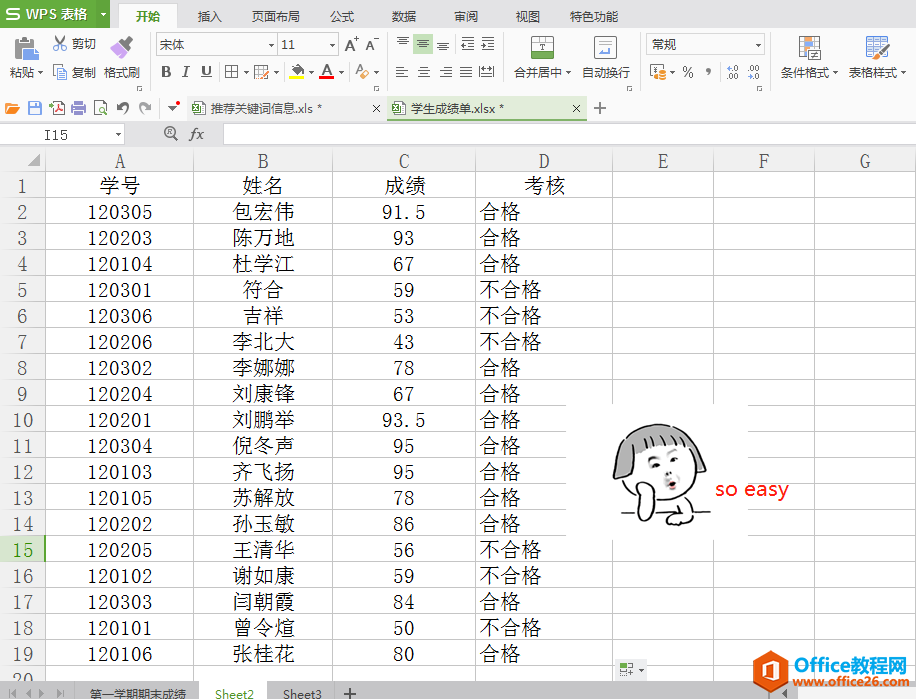916x699 pixels.
Task: Toggle Bold formatting
Action: click(x=166, y=72)
